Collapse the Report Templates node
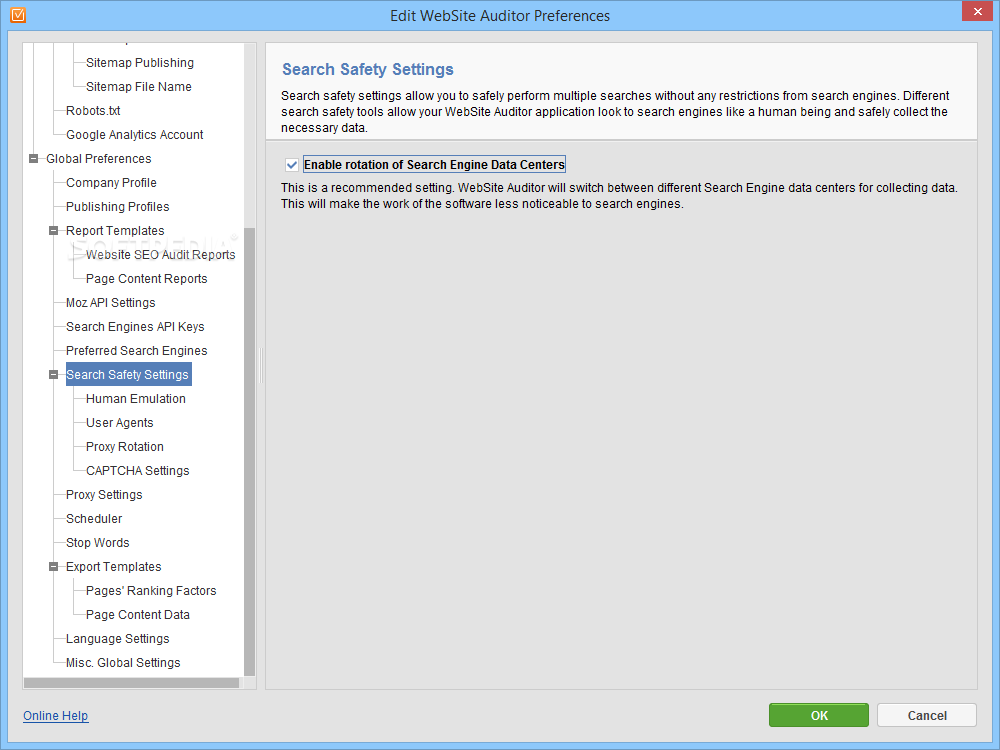Viewport: 1000px width, 750px height. pos(54,231)
